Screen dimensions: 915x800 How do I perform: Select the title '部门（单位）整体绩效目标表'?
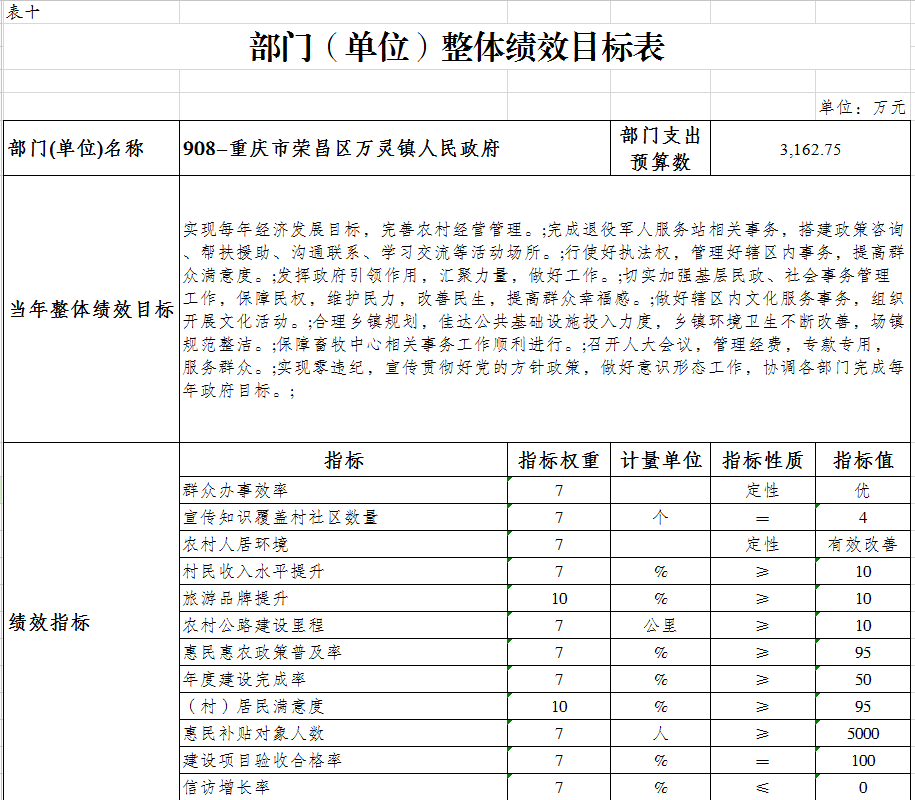[x=457, y=47]
